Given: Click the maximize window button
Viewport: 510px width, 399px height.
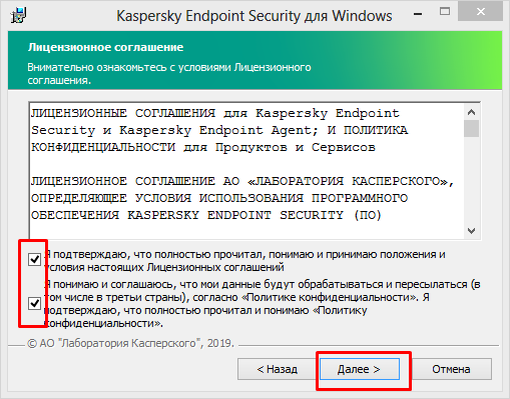Looking at the screenshot, I should pyautogui.click(x=445, y=12).
